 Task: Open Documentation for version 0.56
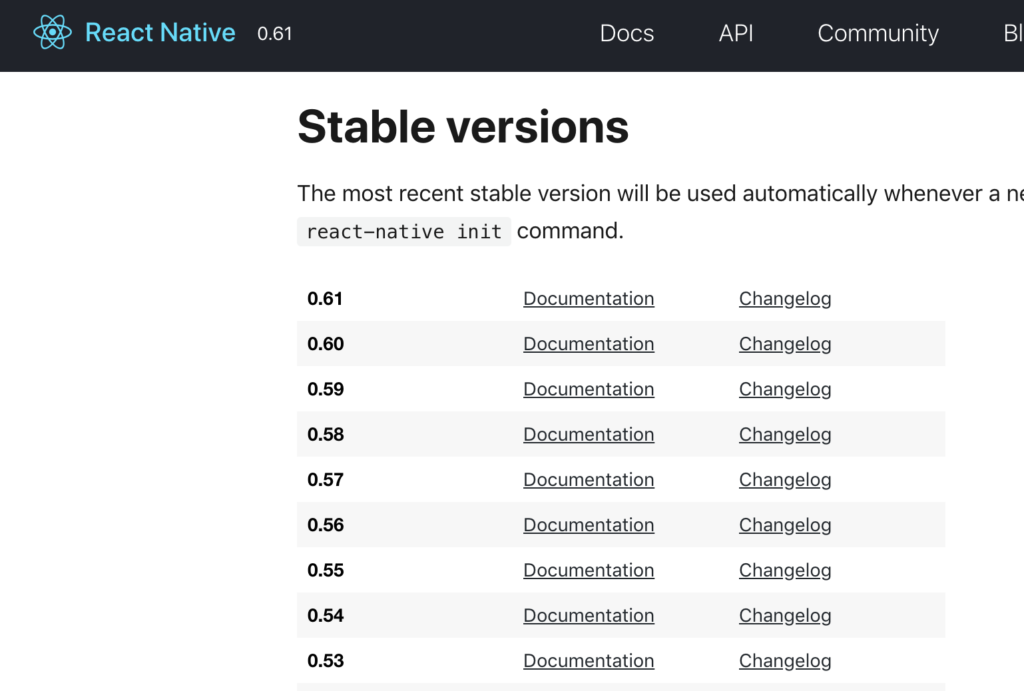point(588,525)
